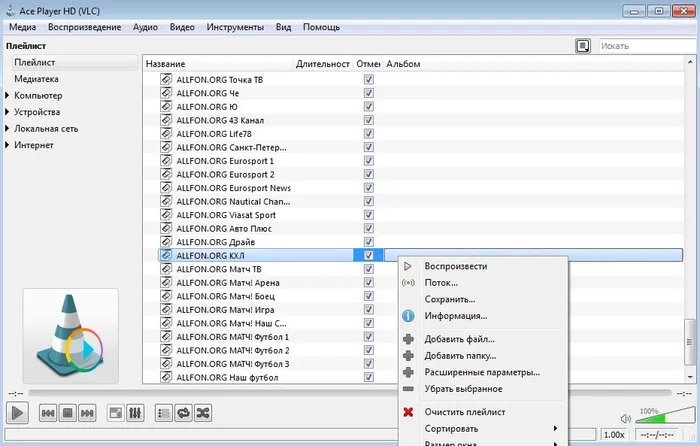Choose Воспроизвести in the context menu
Screen dimensions: 700x446
click(x=482, y=266)
